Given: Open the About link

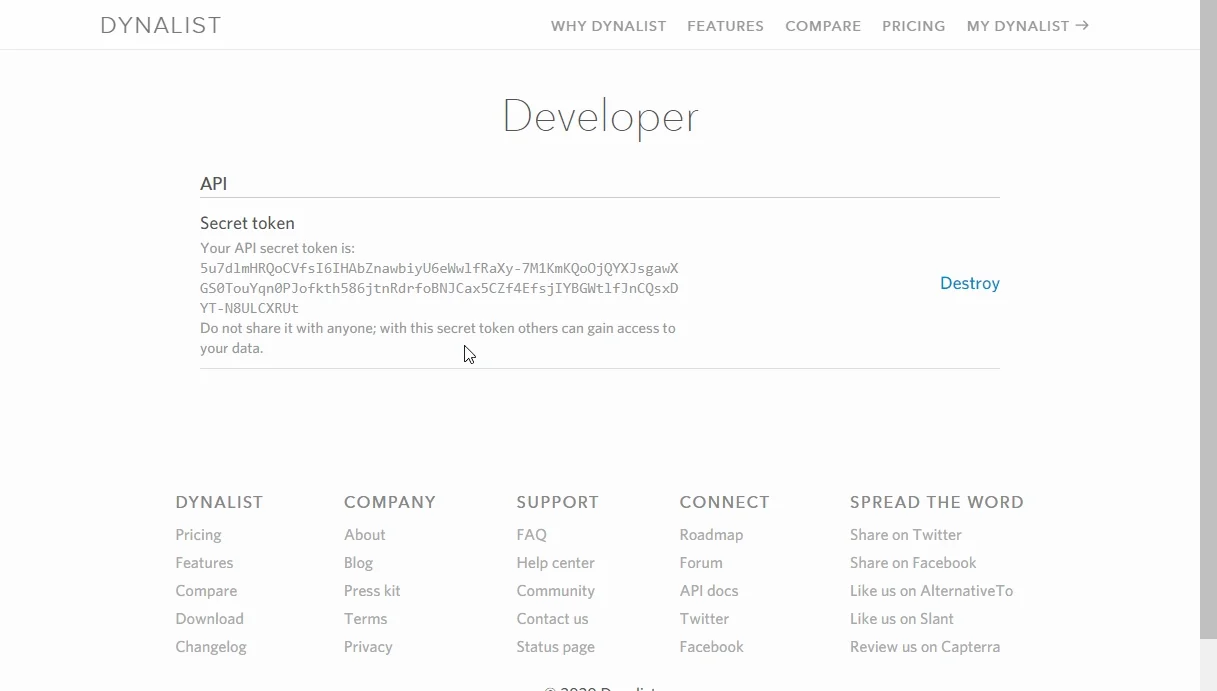Looking at the screenshot, I should point(364,535).
